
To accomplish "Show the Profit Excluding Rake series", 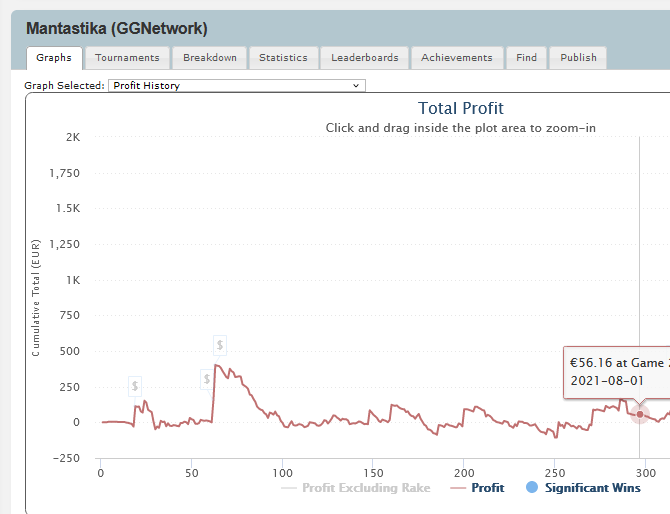I will (366, 488).
